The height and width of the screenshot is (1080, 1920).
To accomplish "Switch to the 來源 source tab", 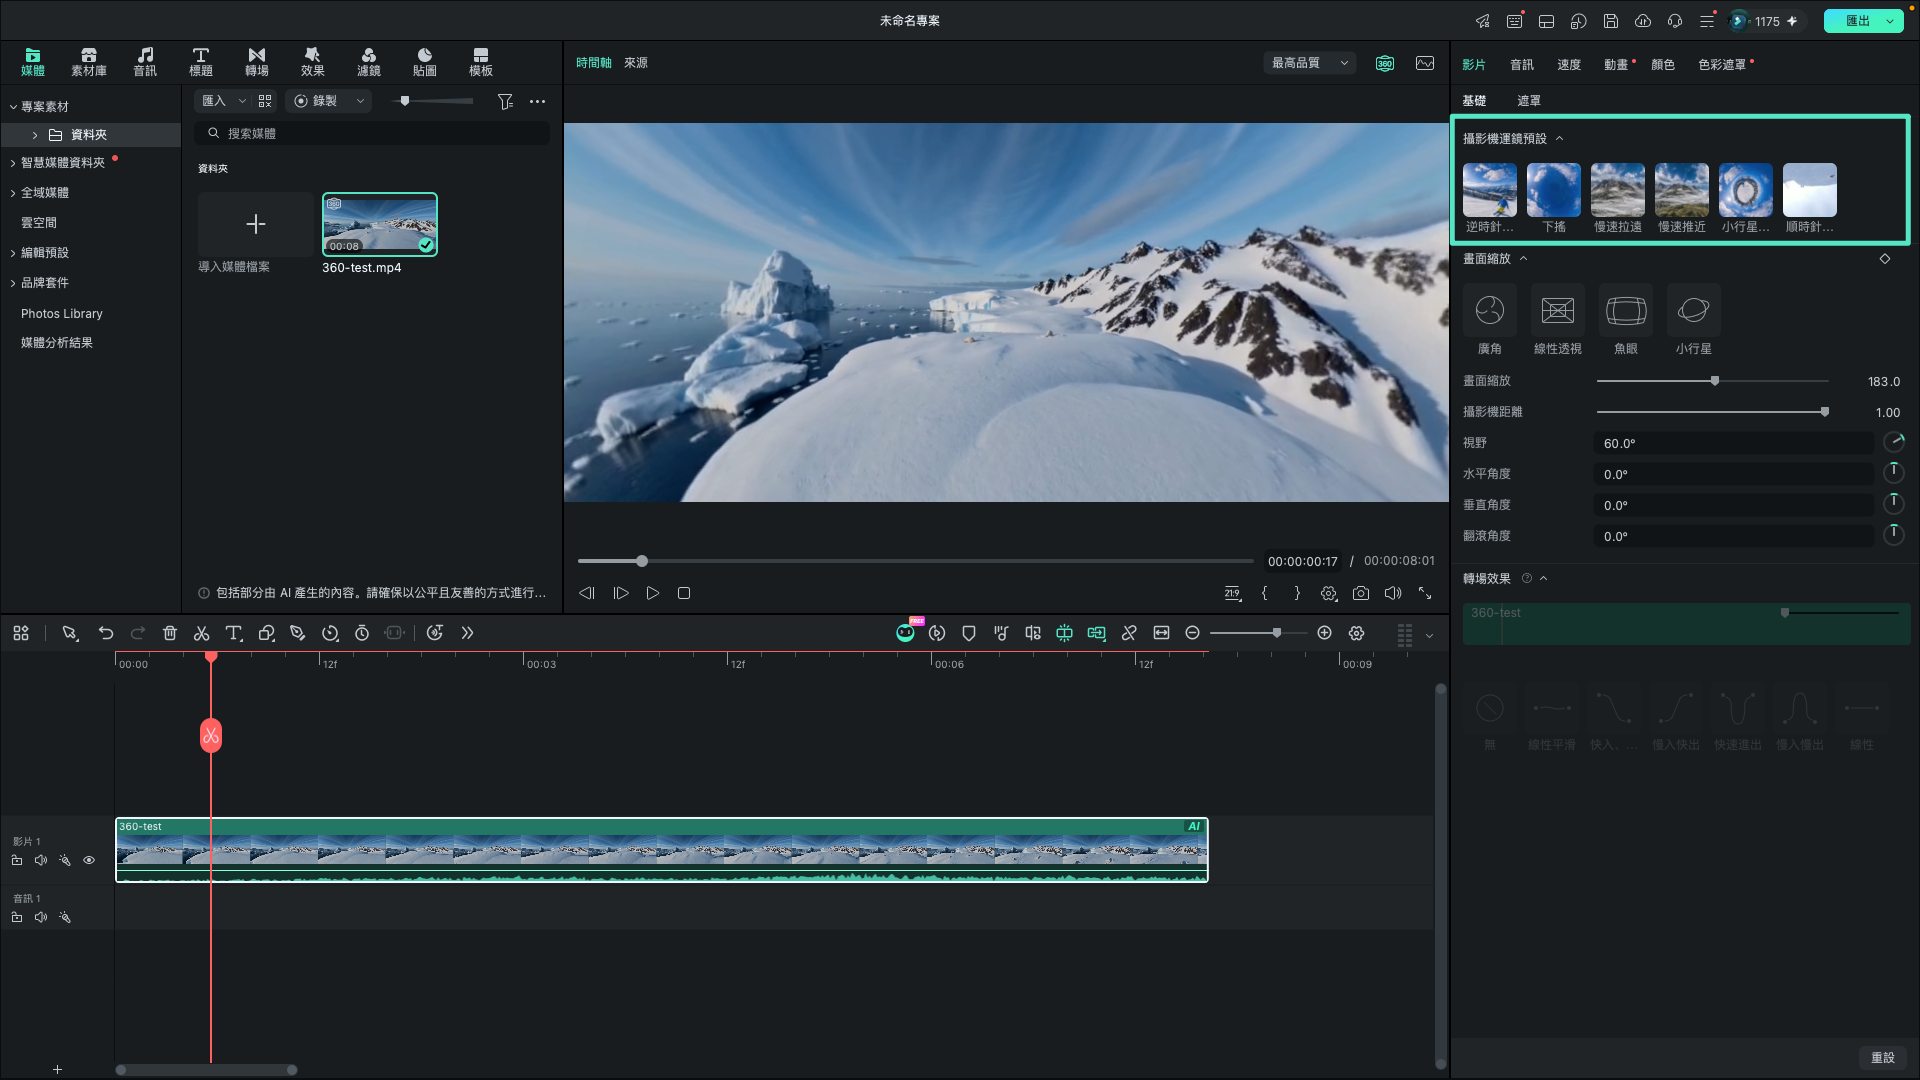I will 636,63.
